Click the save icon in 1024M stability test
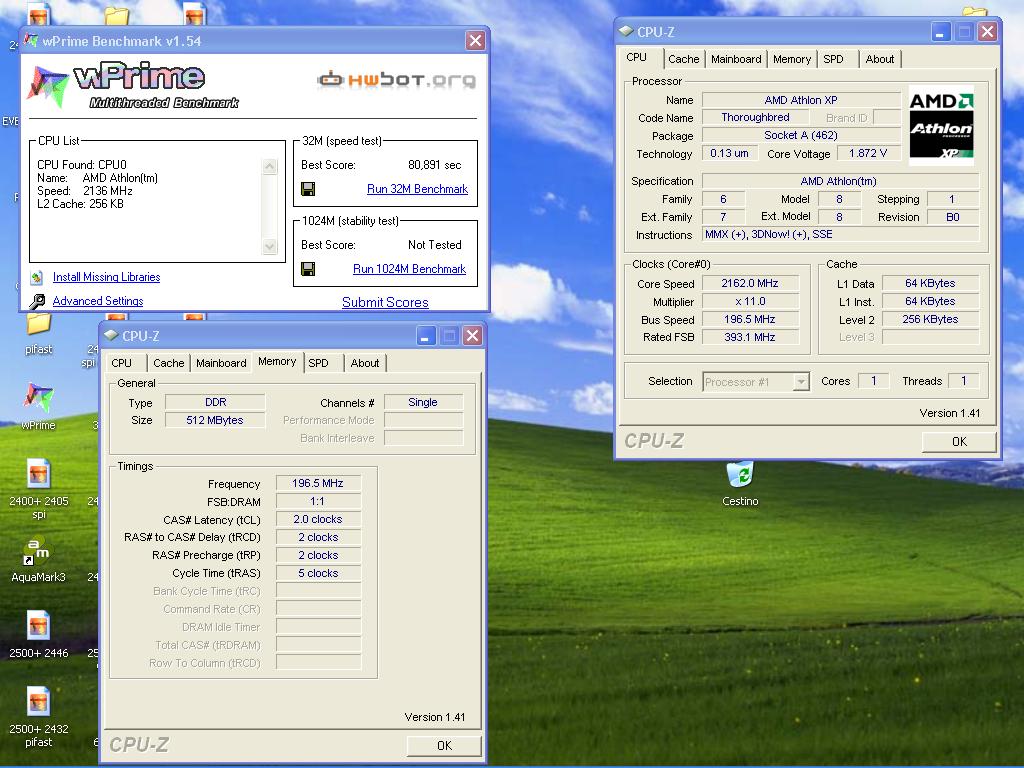This screenshot has width=1024, height=768. coord(308,268)
